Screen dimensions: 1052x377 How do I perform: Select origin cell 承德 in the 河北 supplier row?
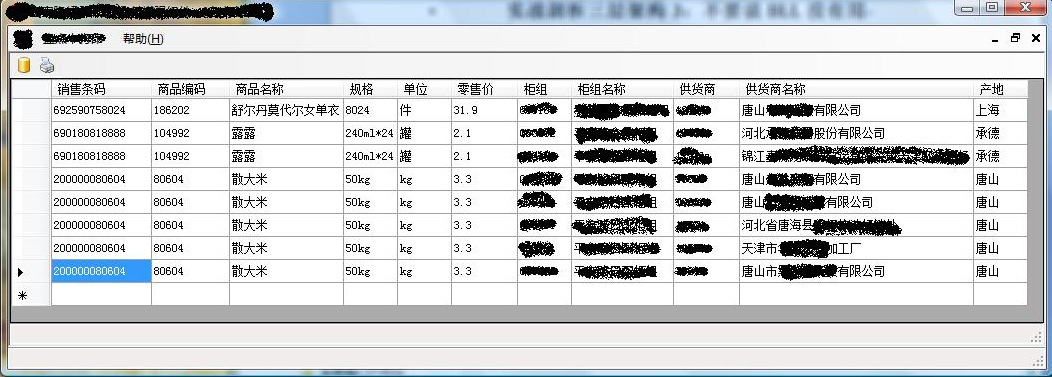tap(1000, 133)
